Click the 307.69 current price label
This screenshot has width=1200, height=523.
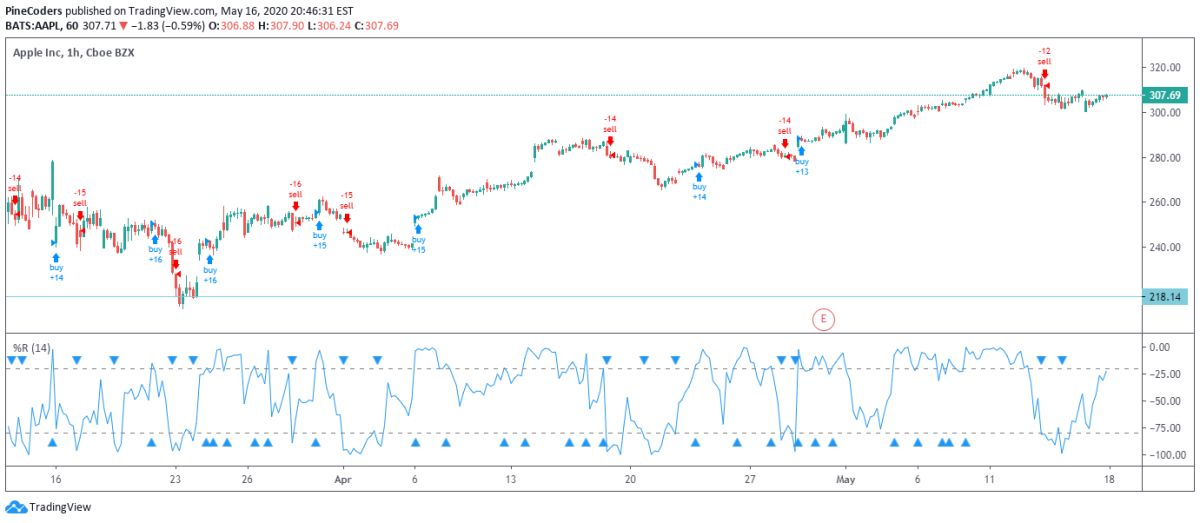(1166, 96)
